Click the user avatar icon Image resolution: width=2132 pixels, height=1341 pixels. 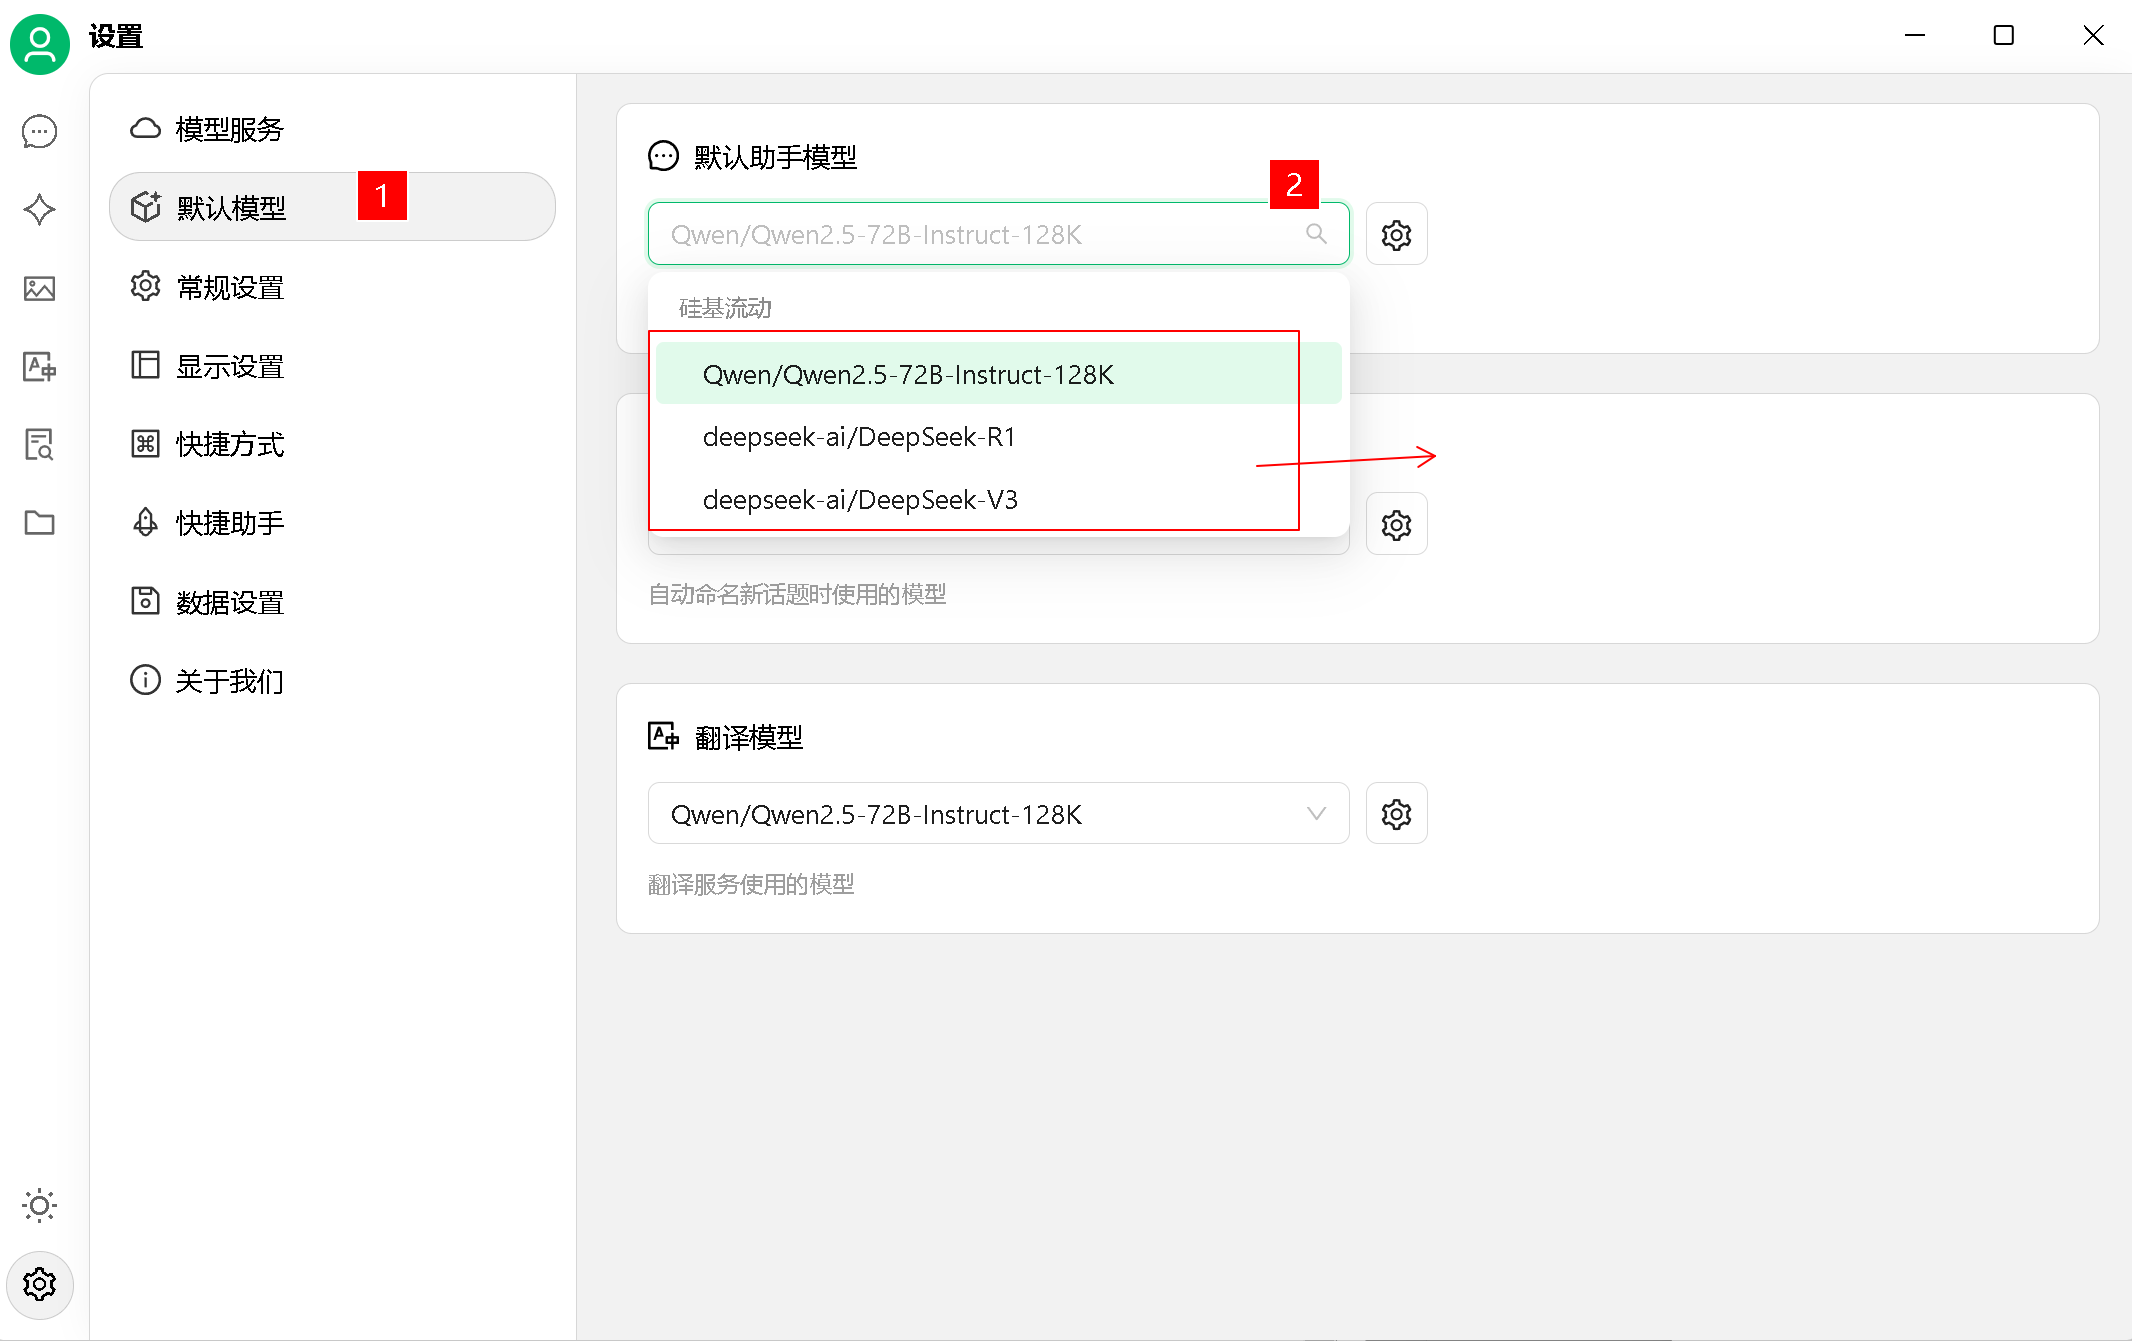(39, 43)
